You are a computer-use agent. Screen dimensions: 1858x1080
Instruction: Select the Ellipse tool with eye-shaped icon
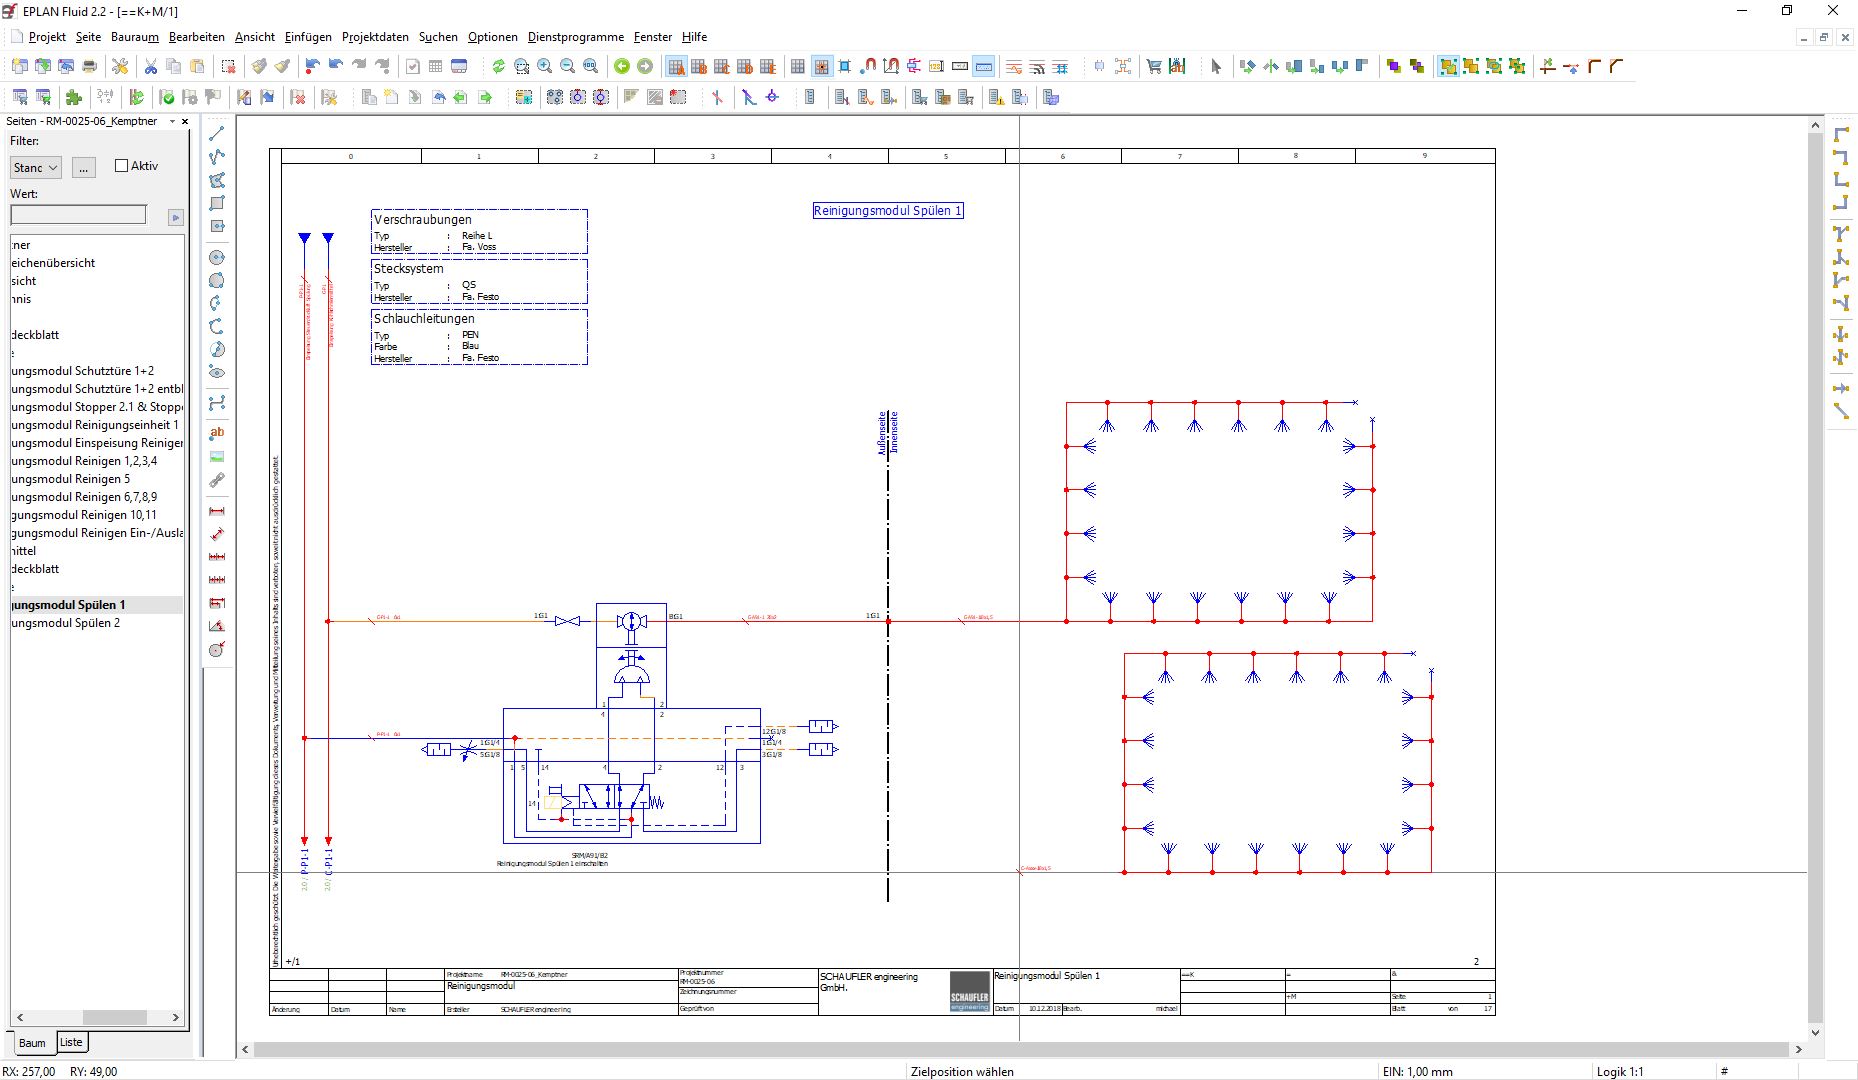217,372
